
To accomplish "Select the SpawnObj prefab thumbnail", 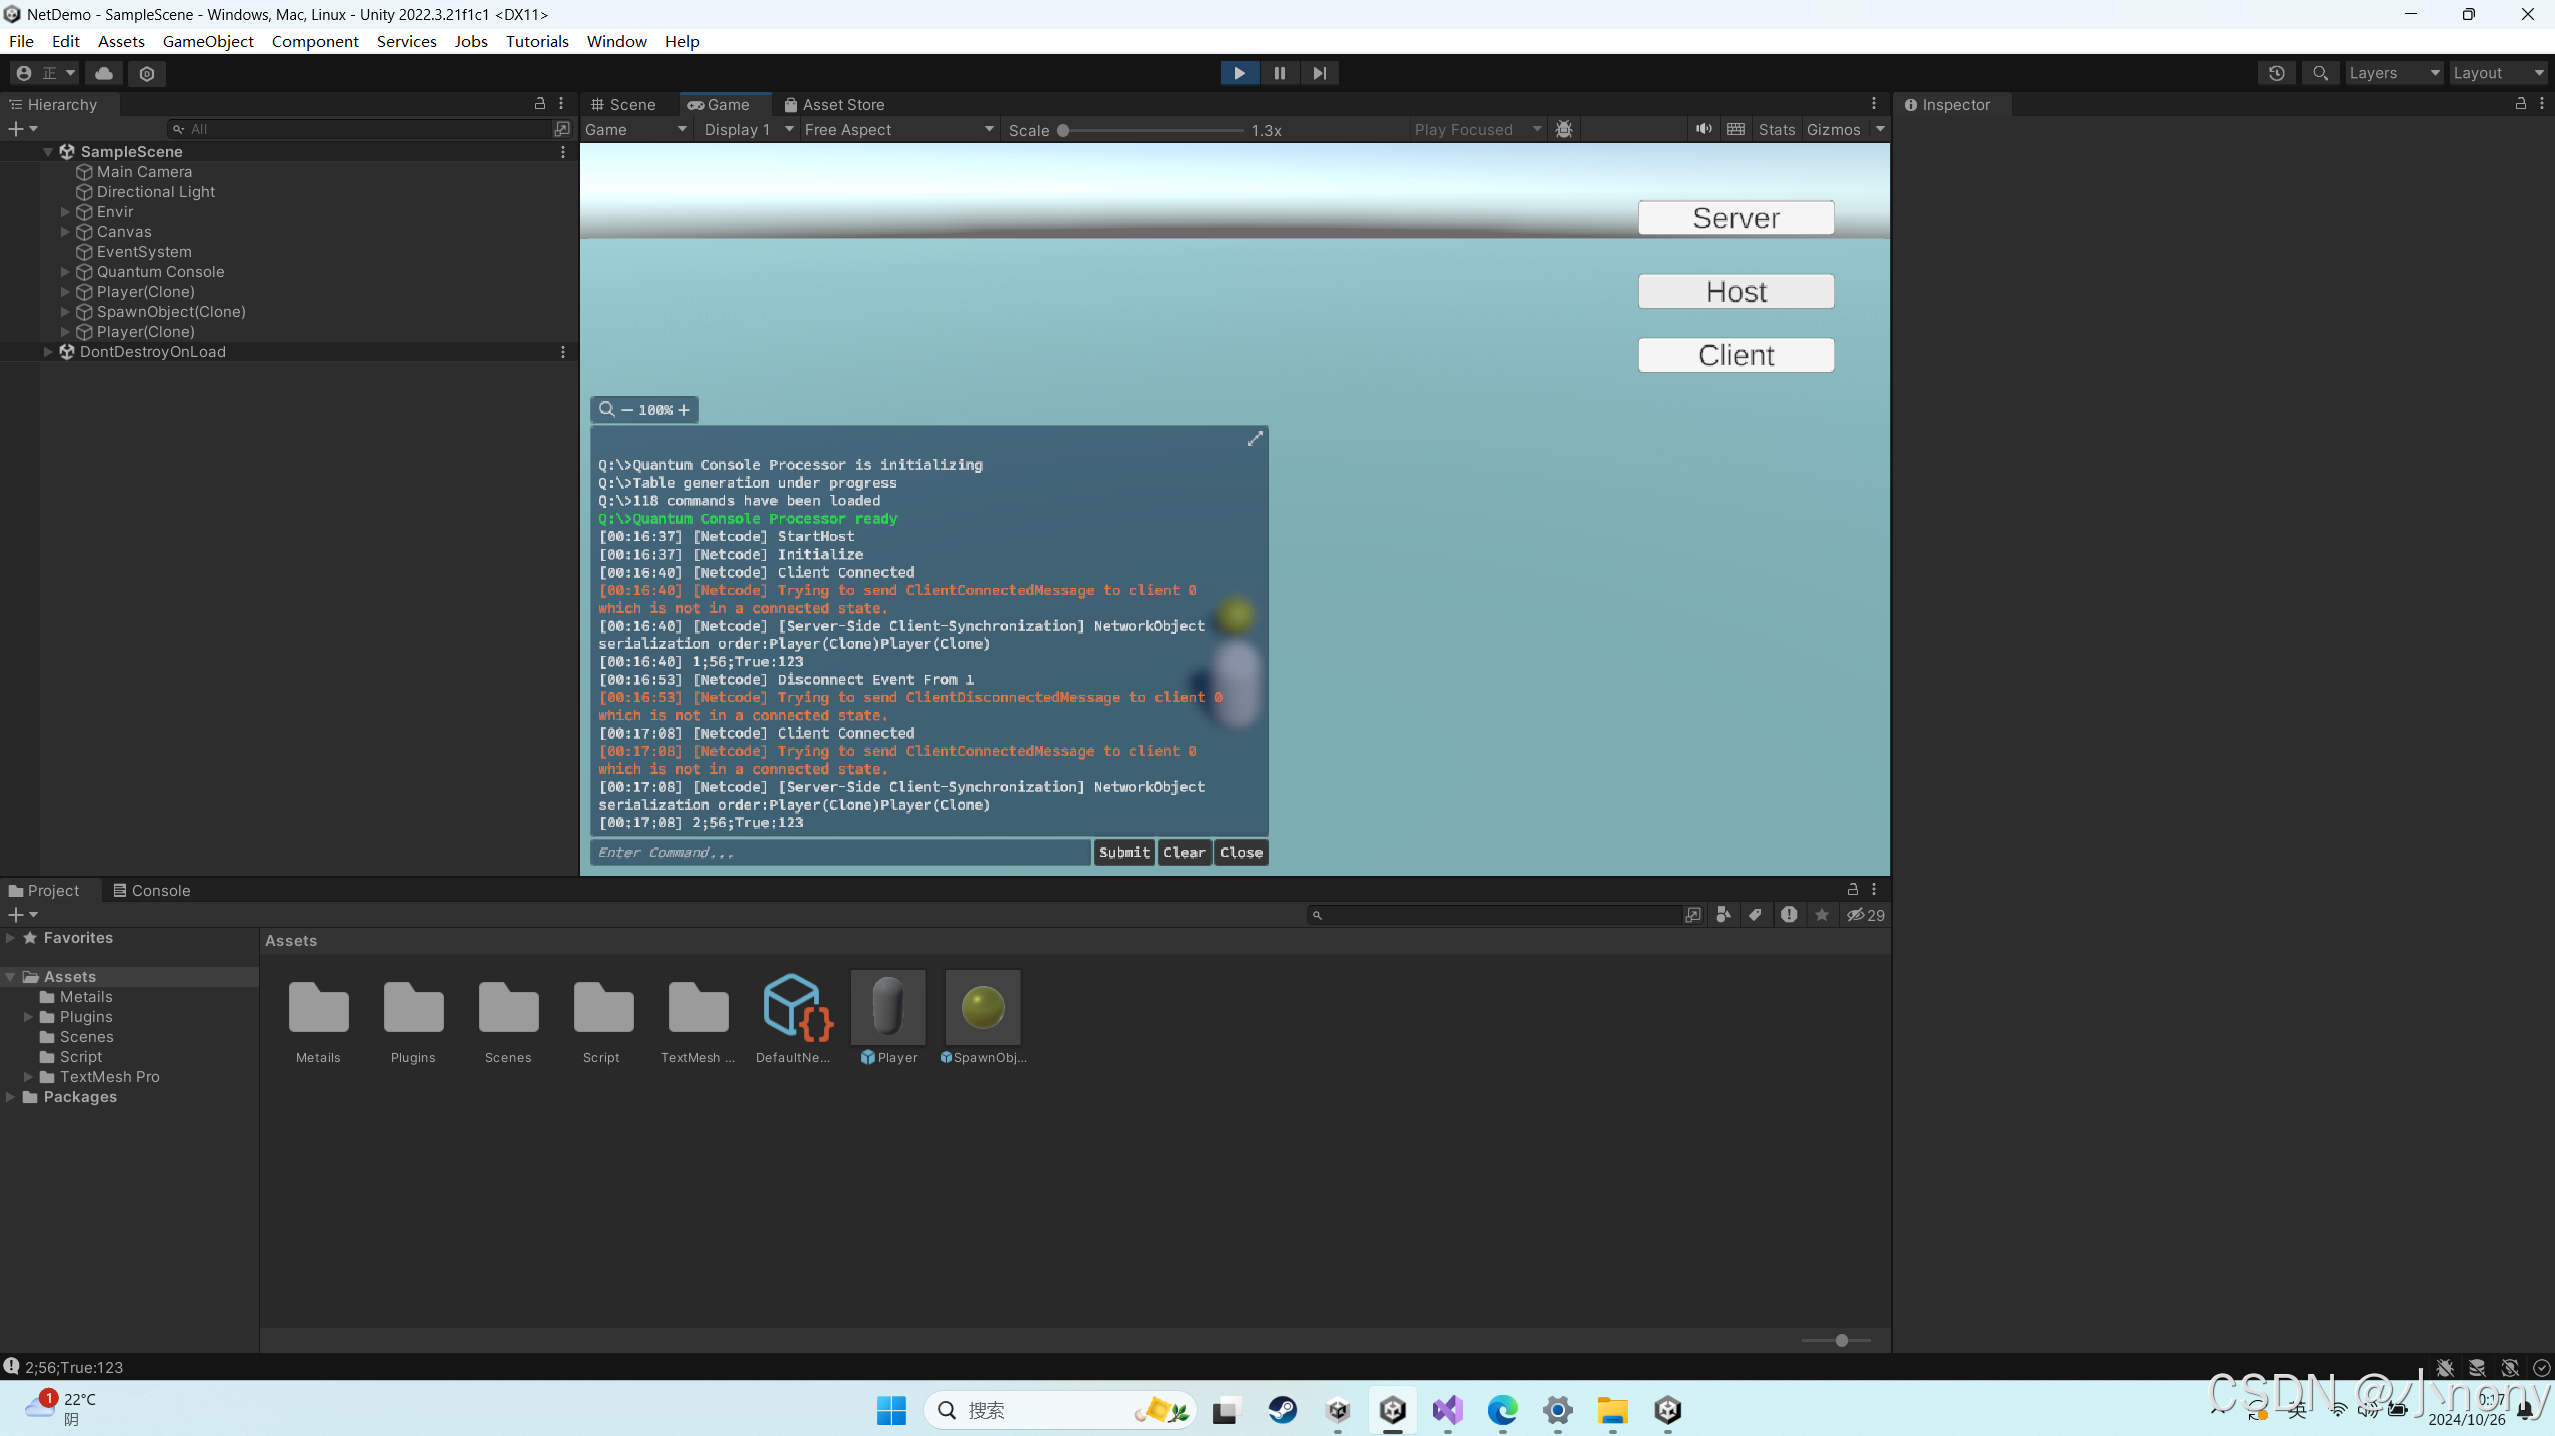I will point(983,1008).
